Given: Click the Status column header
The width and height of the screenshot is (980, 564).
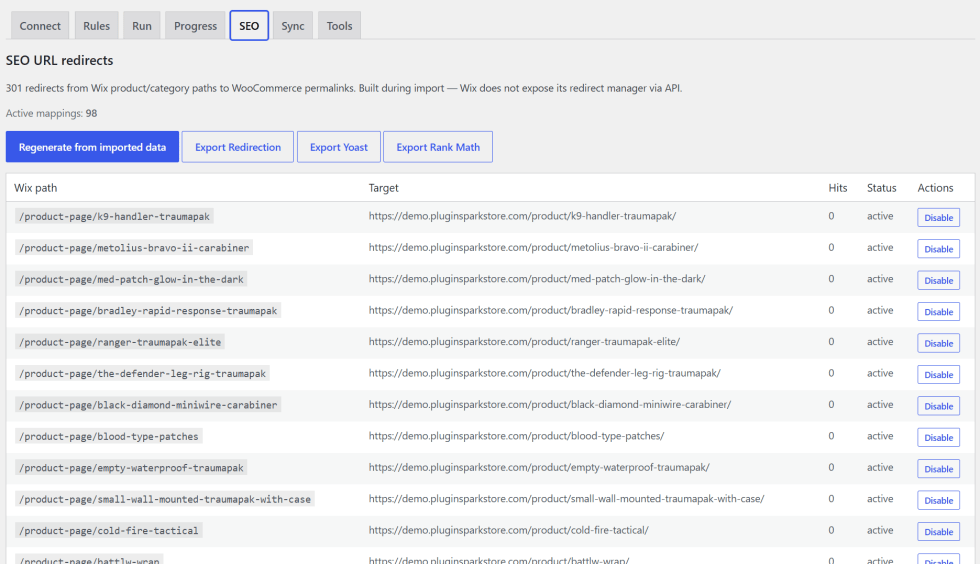Looking at the screenshot, I should pos(881,188).
